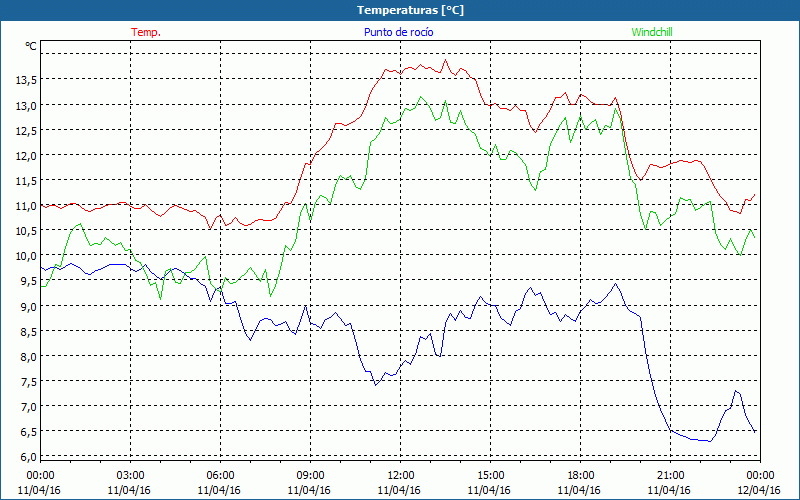This screenshot has width=800, height=500.
Task: Click the '18:00' time axis label
Action: click(581, 475)
